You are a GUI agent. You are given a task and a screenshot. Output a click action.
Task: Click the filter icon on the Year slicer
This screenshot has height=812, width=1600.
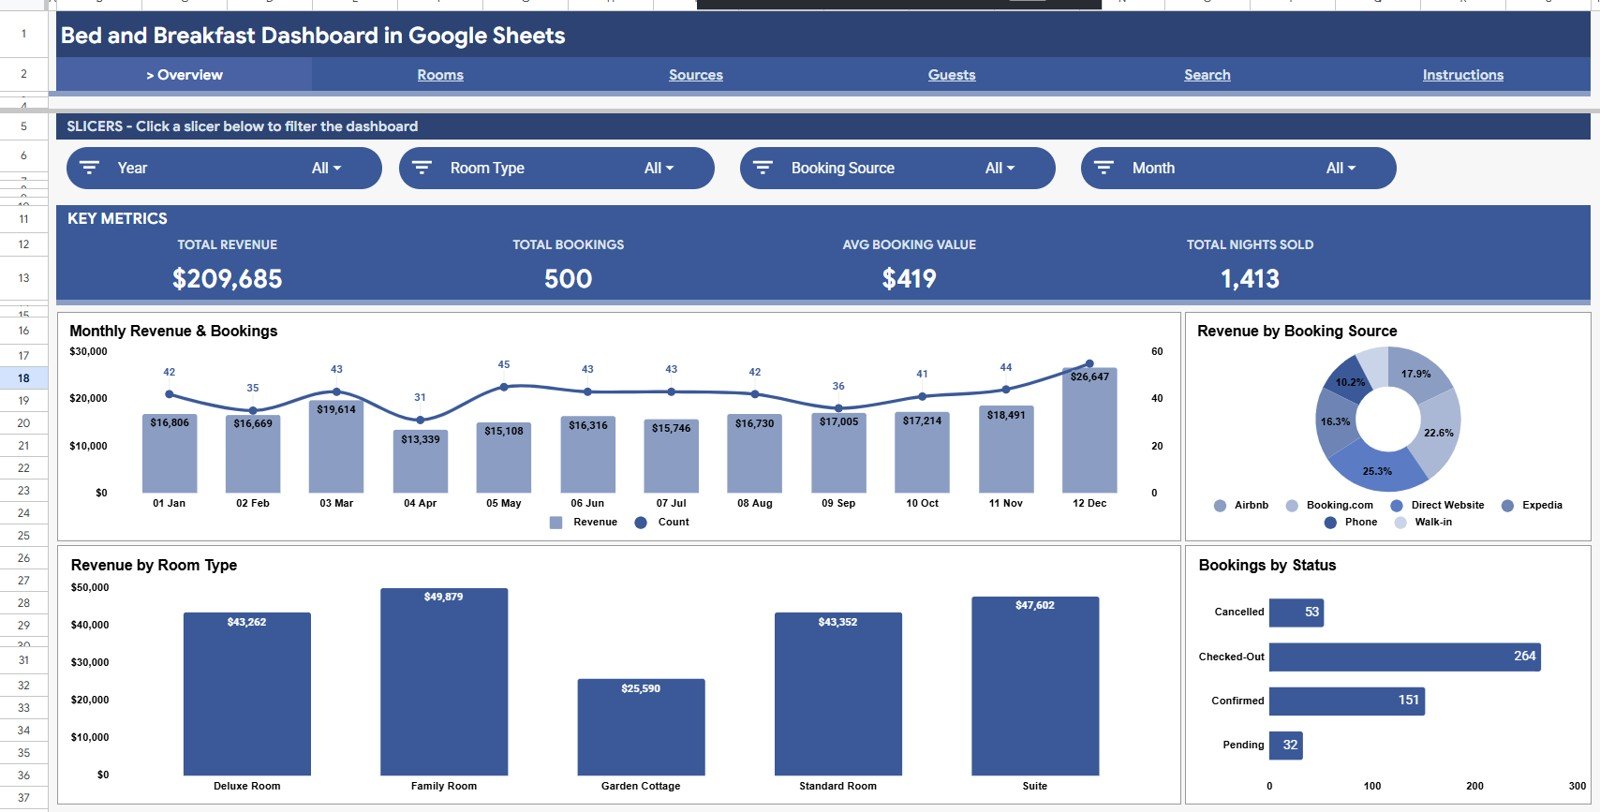point(89,168)
